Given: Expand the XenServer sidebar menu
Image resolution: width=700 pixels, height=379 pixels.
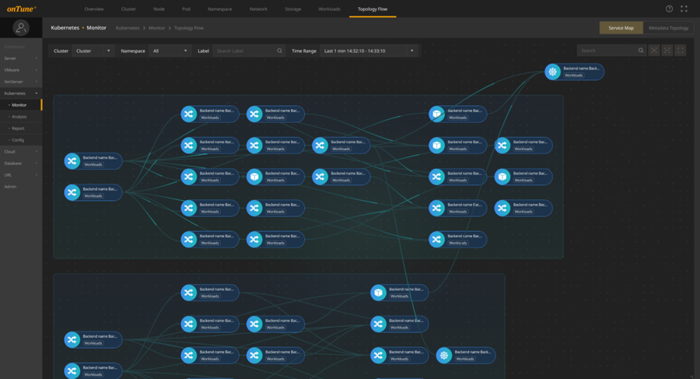Looking at the screenshot, I should (21, 82).
